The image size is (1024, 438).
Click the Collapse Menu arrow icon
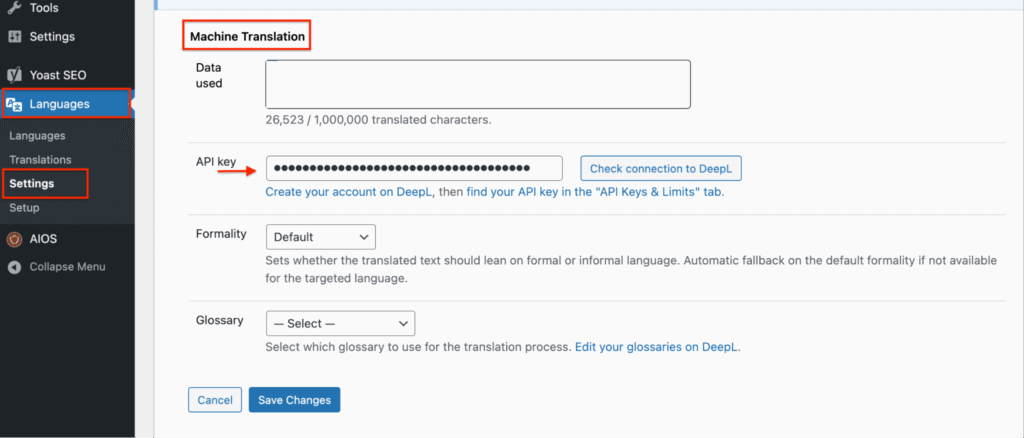coord(14,267)
